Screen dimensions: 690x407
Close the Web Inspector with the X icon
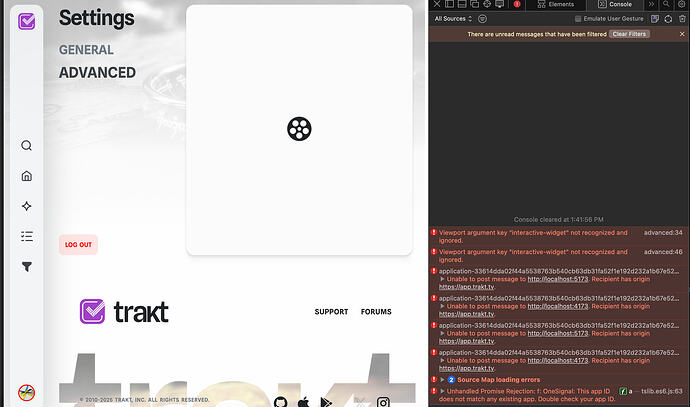(x=437, y=4)
